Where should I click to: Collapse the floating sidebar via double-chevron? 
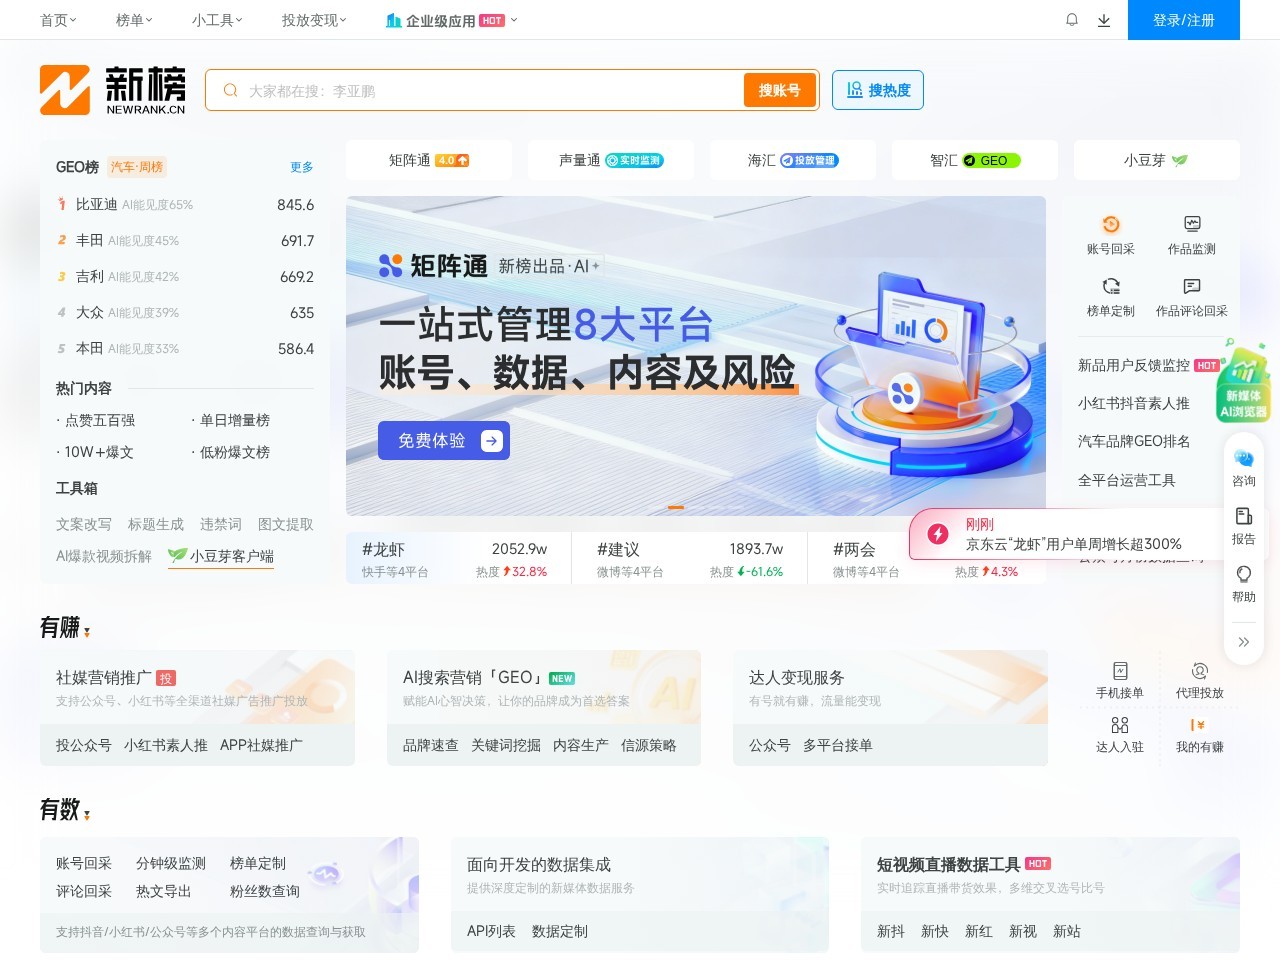[1243, 642]
